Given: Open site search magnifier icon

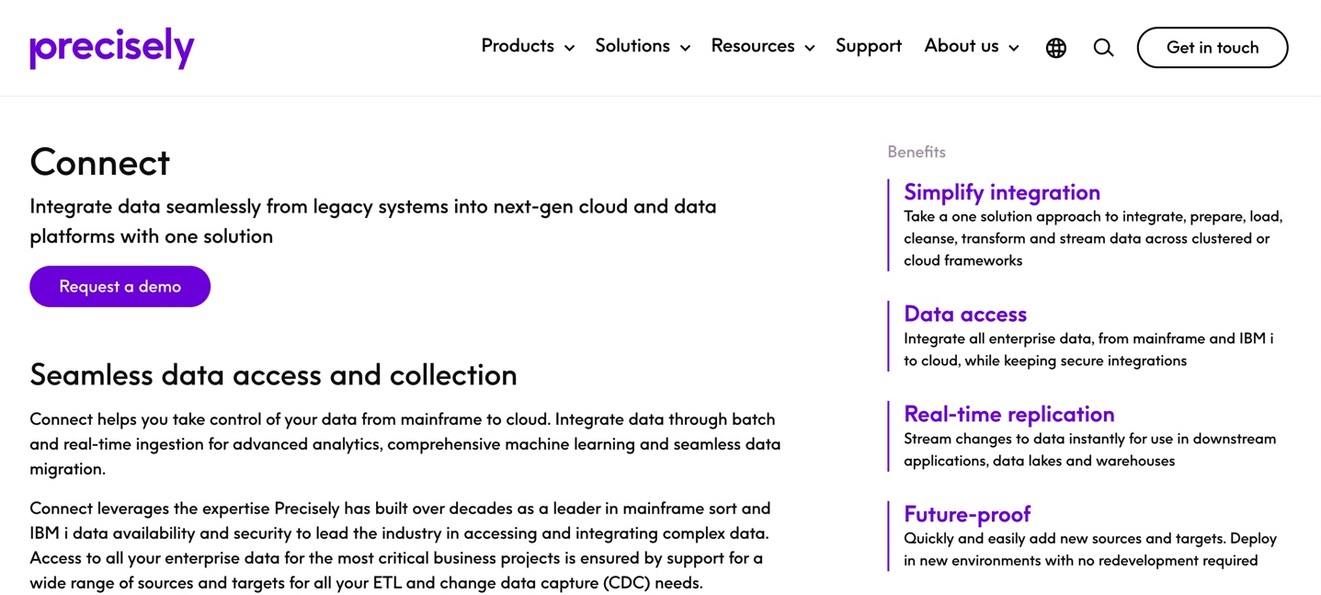Looking at the screenshot, I should 1103,48.
